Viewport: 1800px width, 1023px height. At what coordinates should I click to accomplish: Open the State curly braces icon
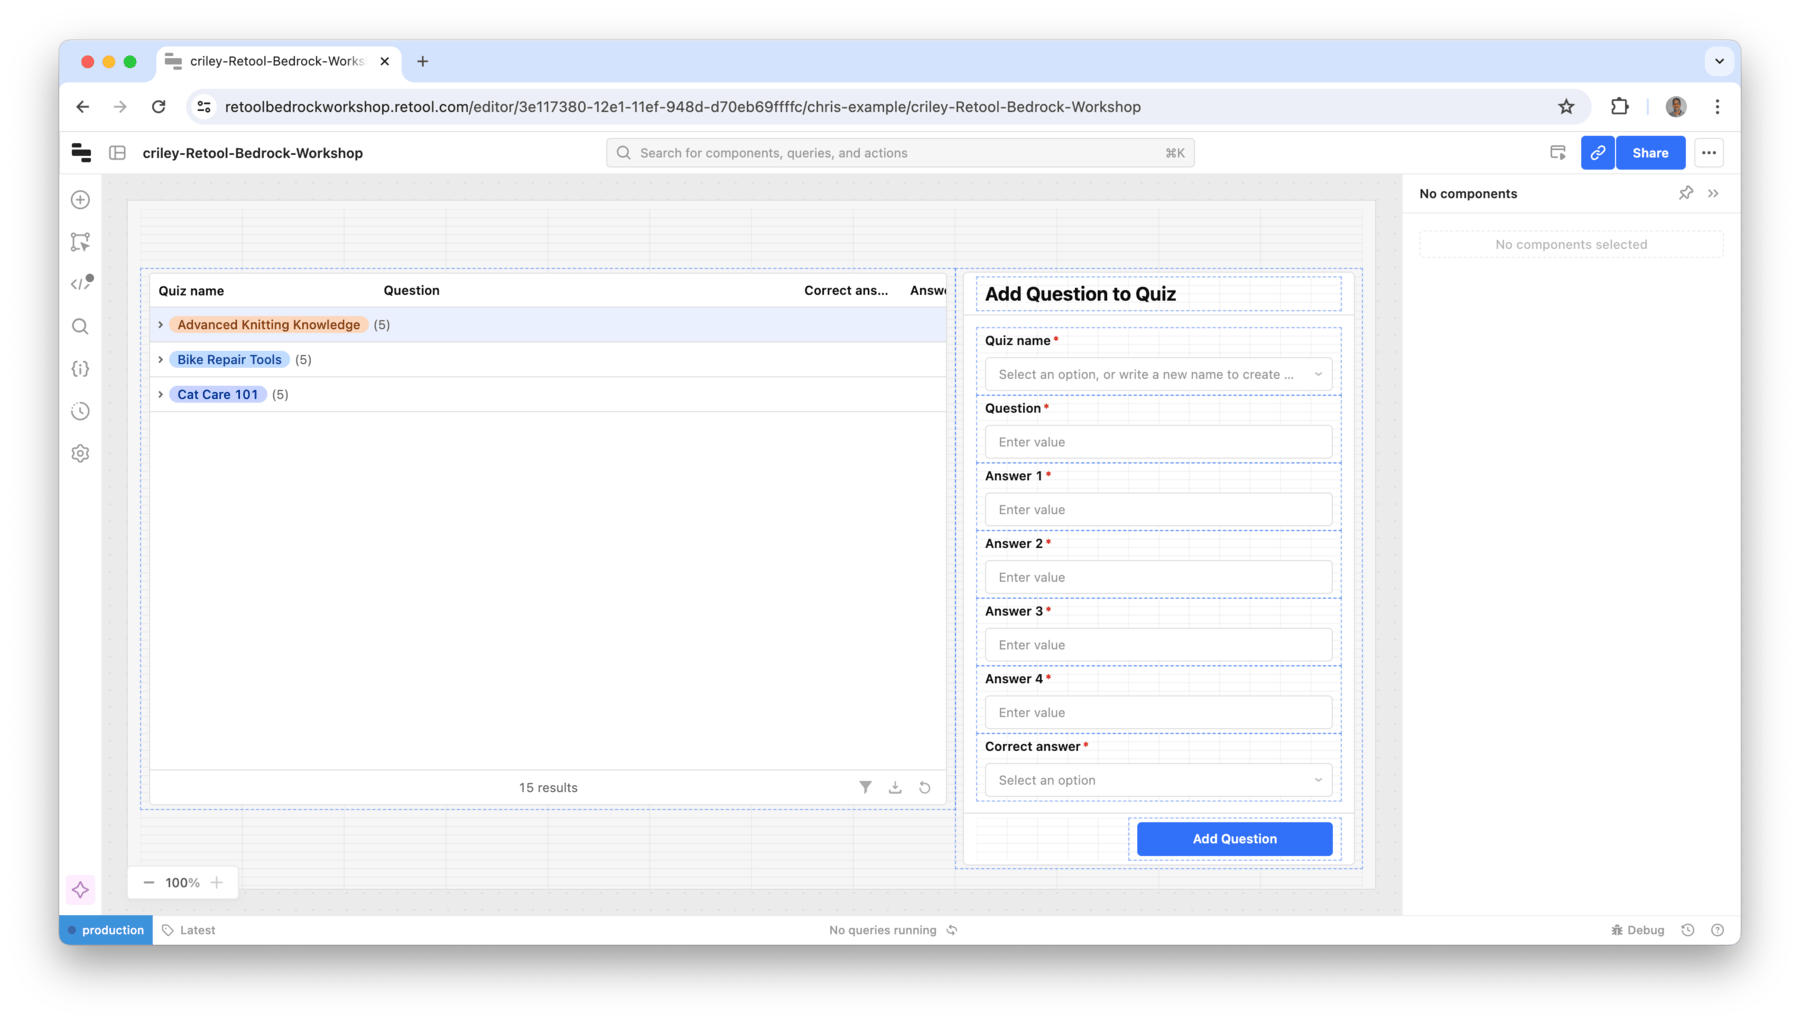tap(81, 369)
